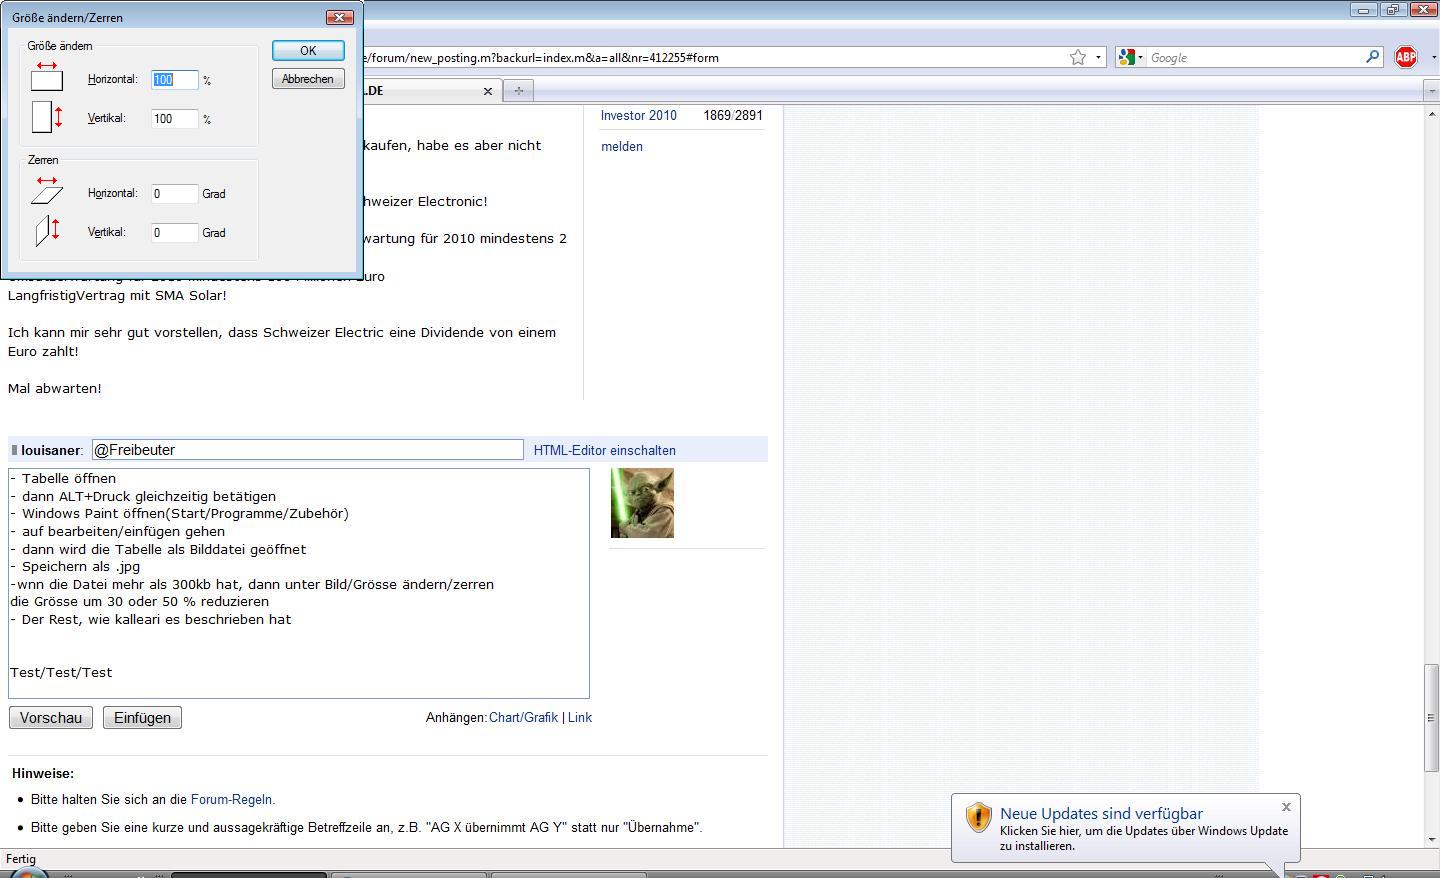Click the Yoda avatar thumbnail
Image resolution: width=1440 pixels, height=878 pixels.
pos(642,503)
